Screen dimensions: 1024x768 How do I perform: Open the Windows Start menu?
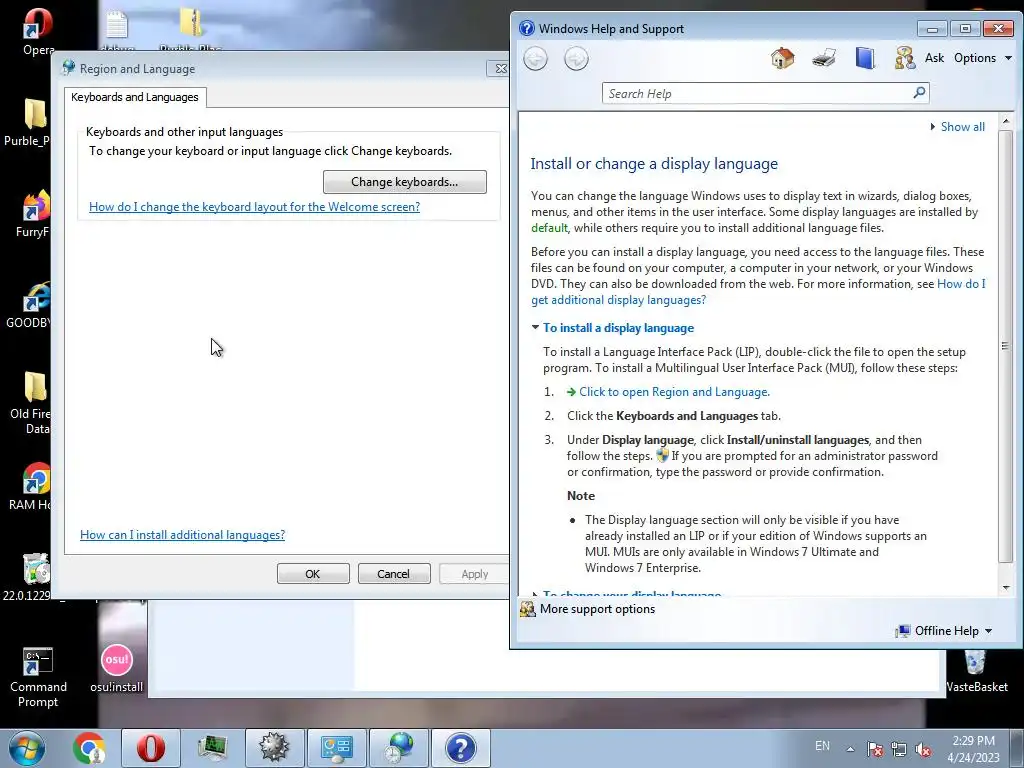click(x=26, y=748)
